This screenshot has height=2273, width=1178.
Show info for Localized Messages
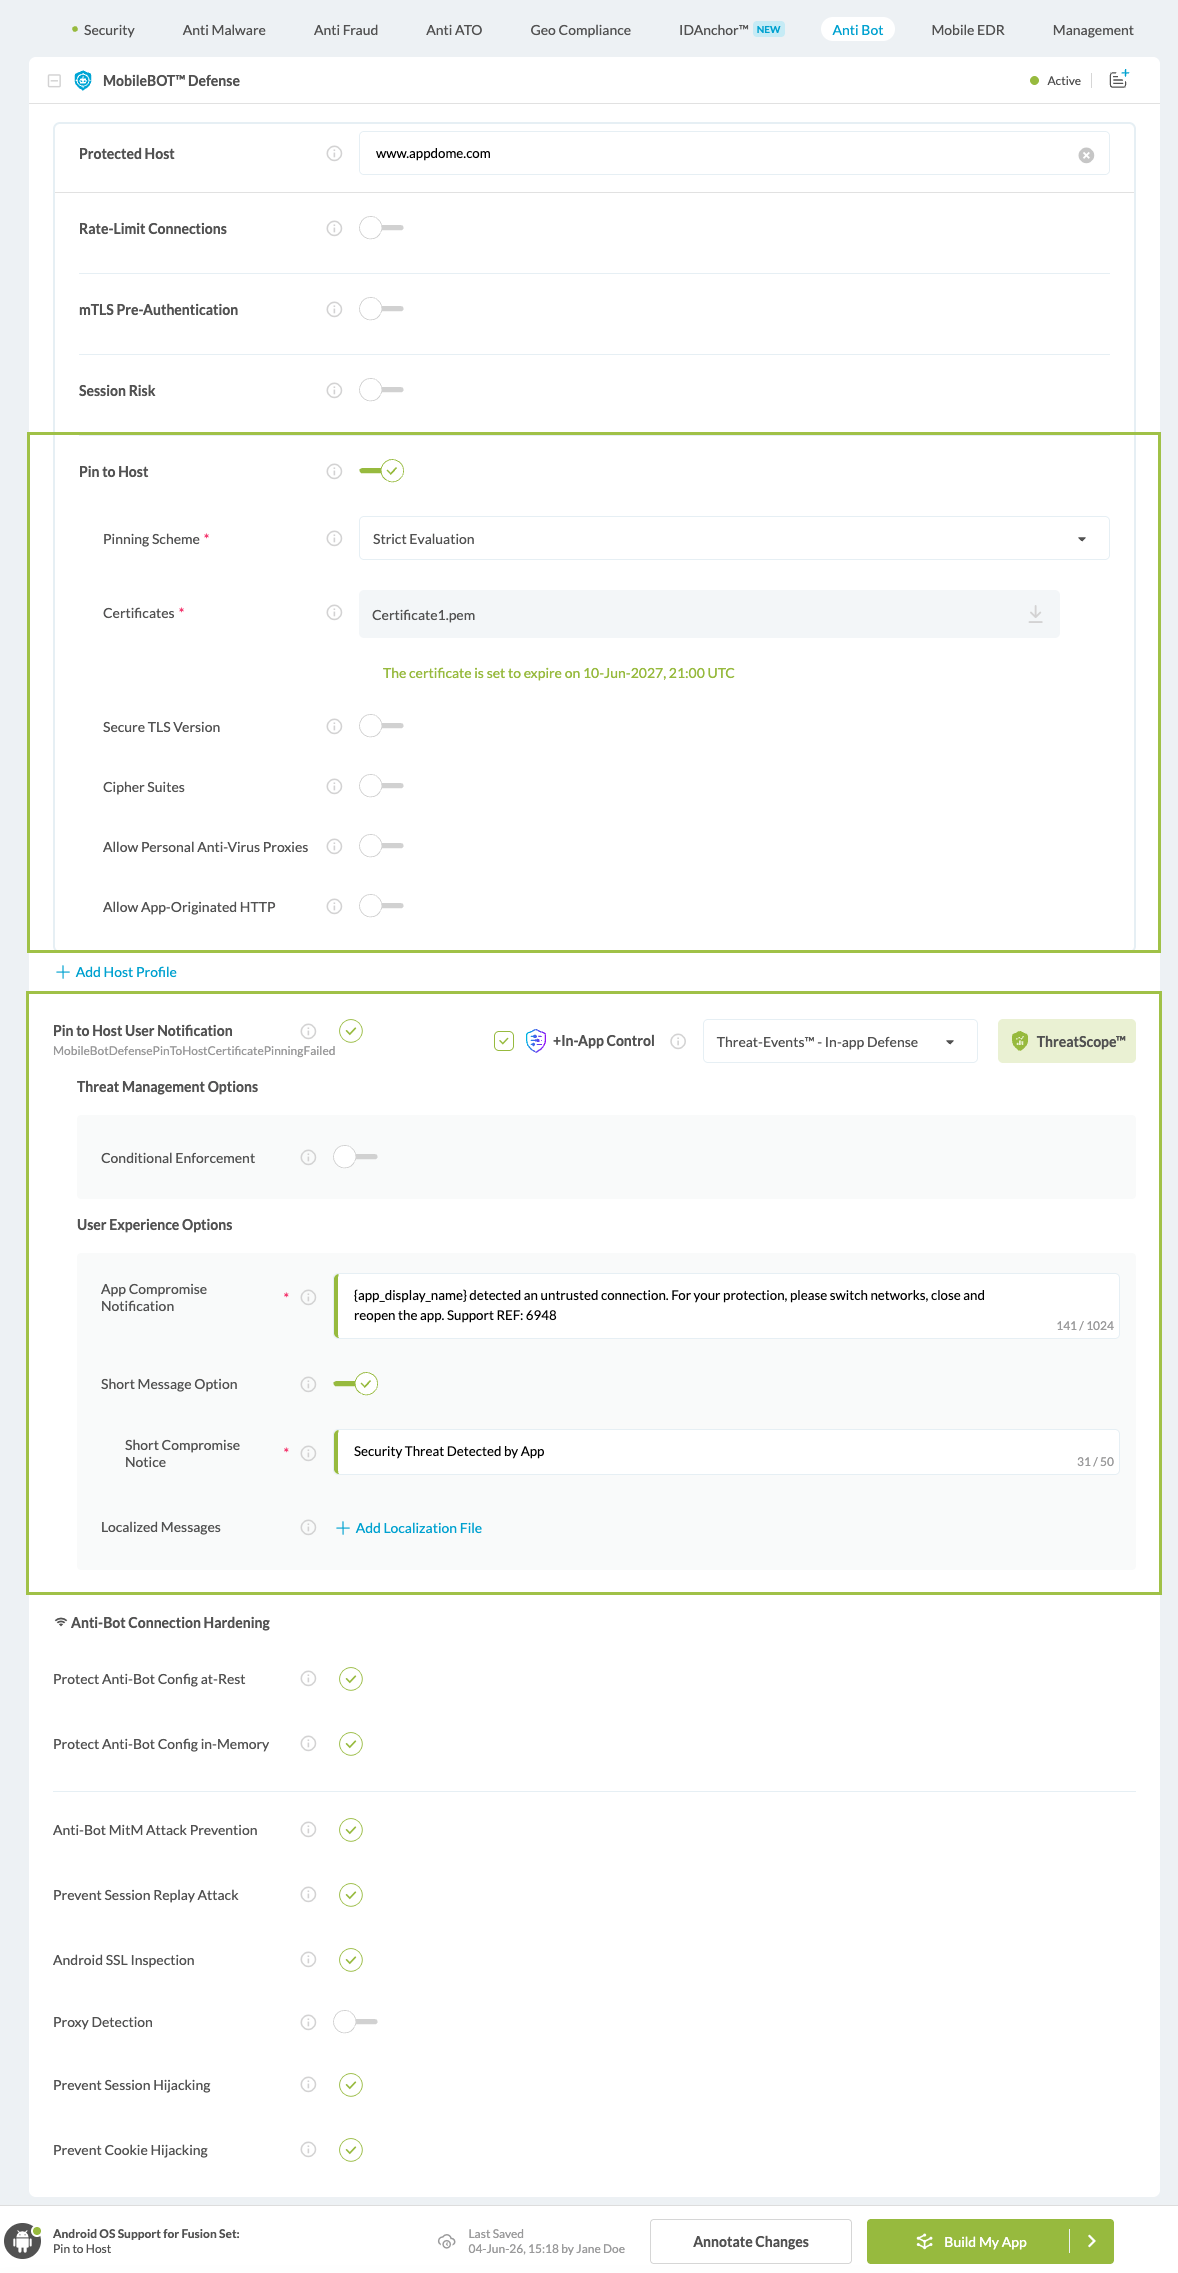tap(308, 1527)
